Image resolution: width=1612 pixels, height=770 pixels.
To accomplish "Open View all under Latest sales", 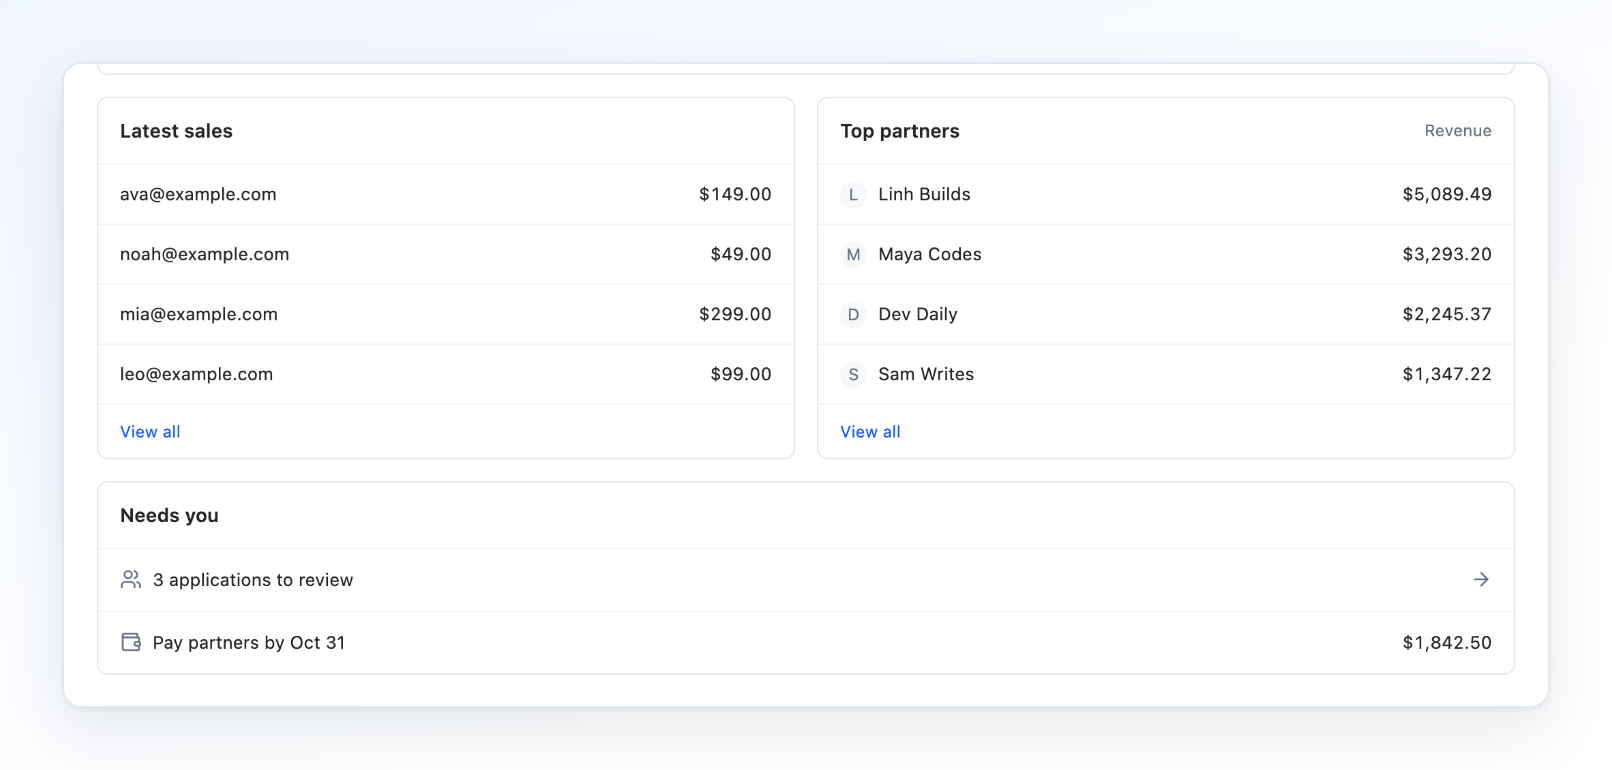I will click(x=150, y=432).
